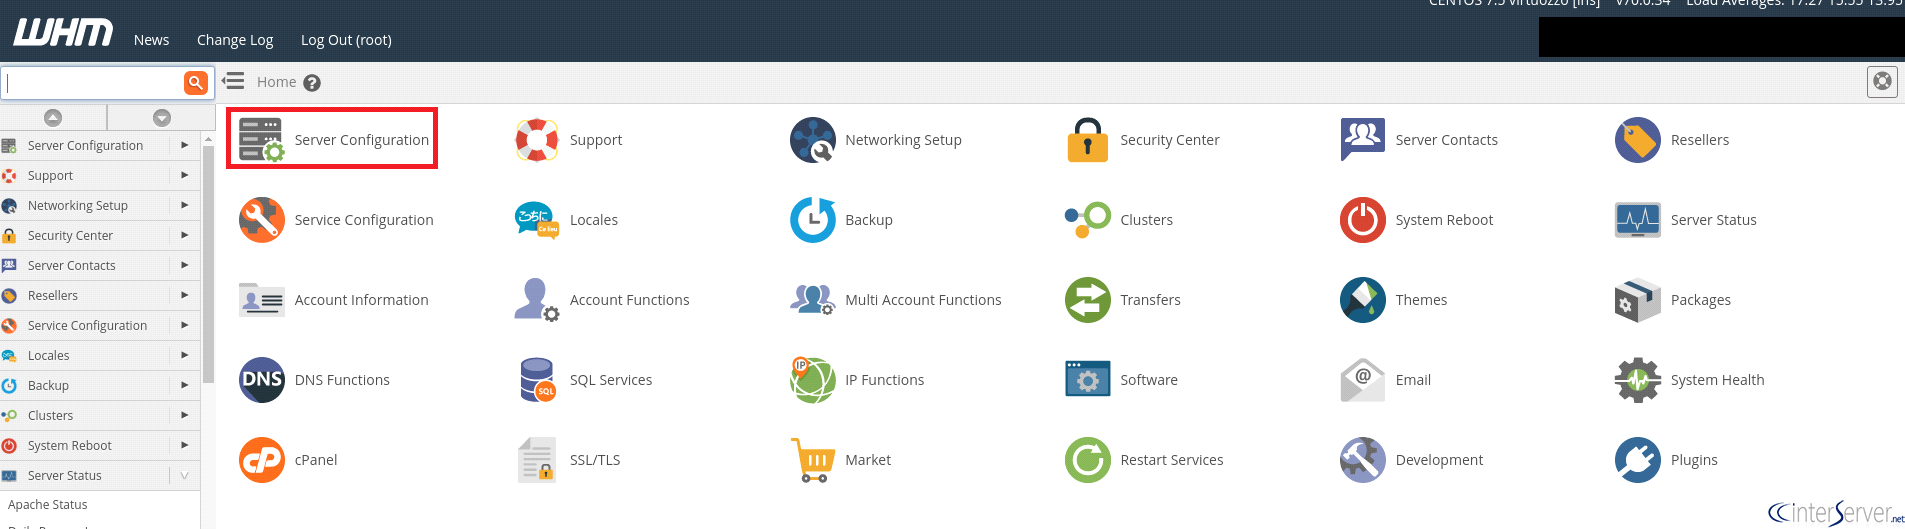Viewport: 1905px width, 529px height.
Task: Open Account Information icon
Action: click(x=261, y=300)
